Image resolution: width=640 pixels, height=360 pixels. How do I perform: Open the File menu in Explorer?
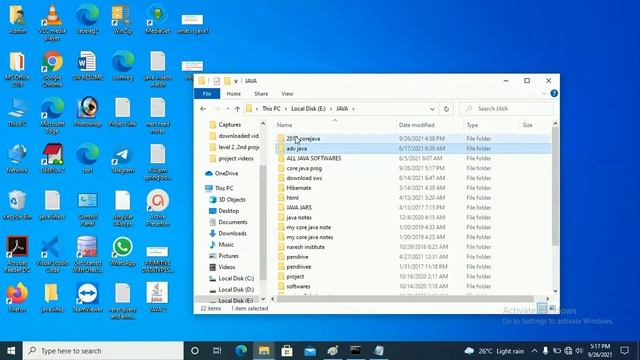coord(207,94)
